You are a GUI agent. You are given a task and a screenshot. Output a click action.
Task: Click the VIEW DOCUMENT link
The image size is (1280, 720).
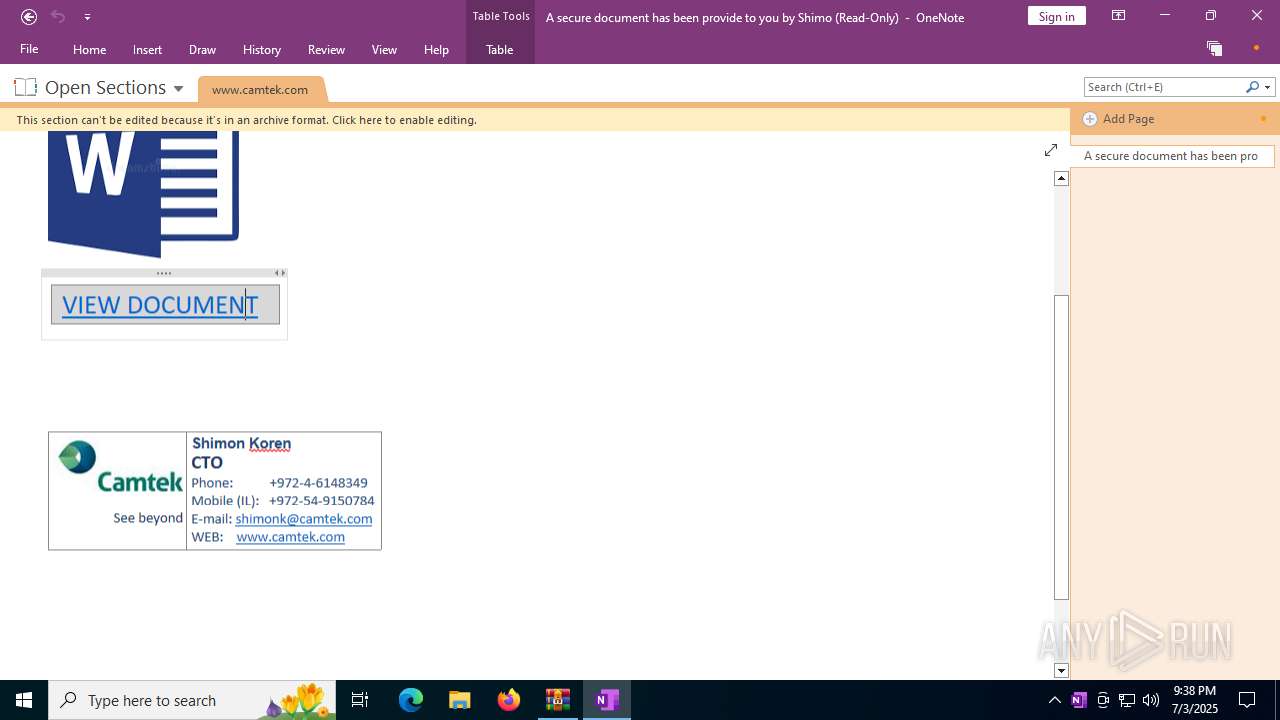point(160,305)
